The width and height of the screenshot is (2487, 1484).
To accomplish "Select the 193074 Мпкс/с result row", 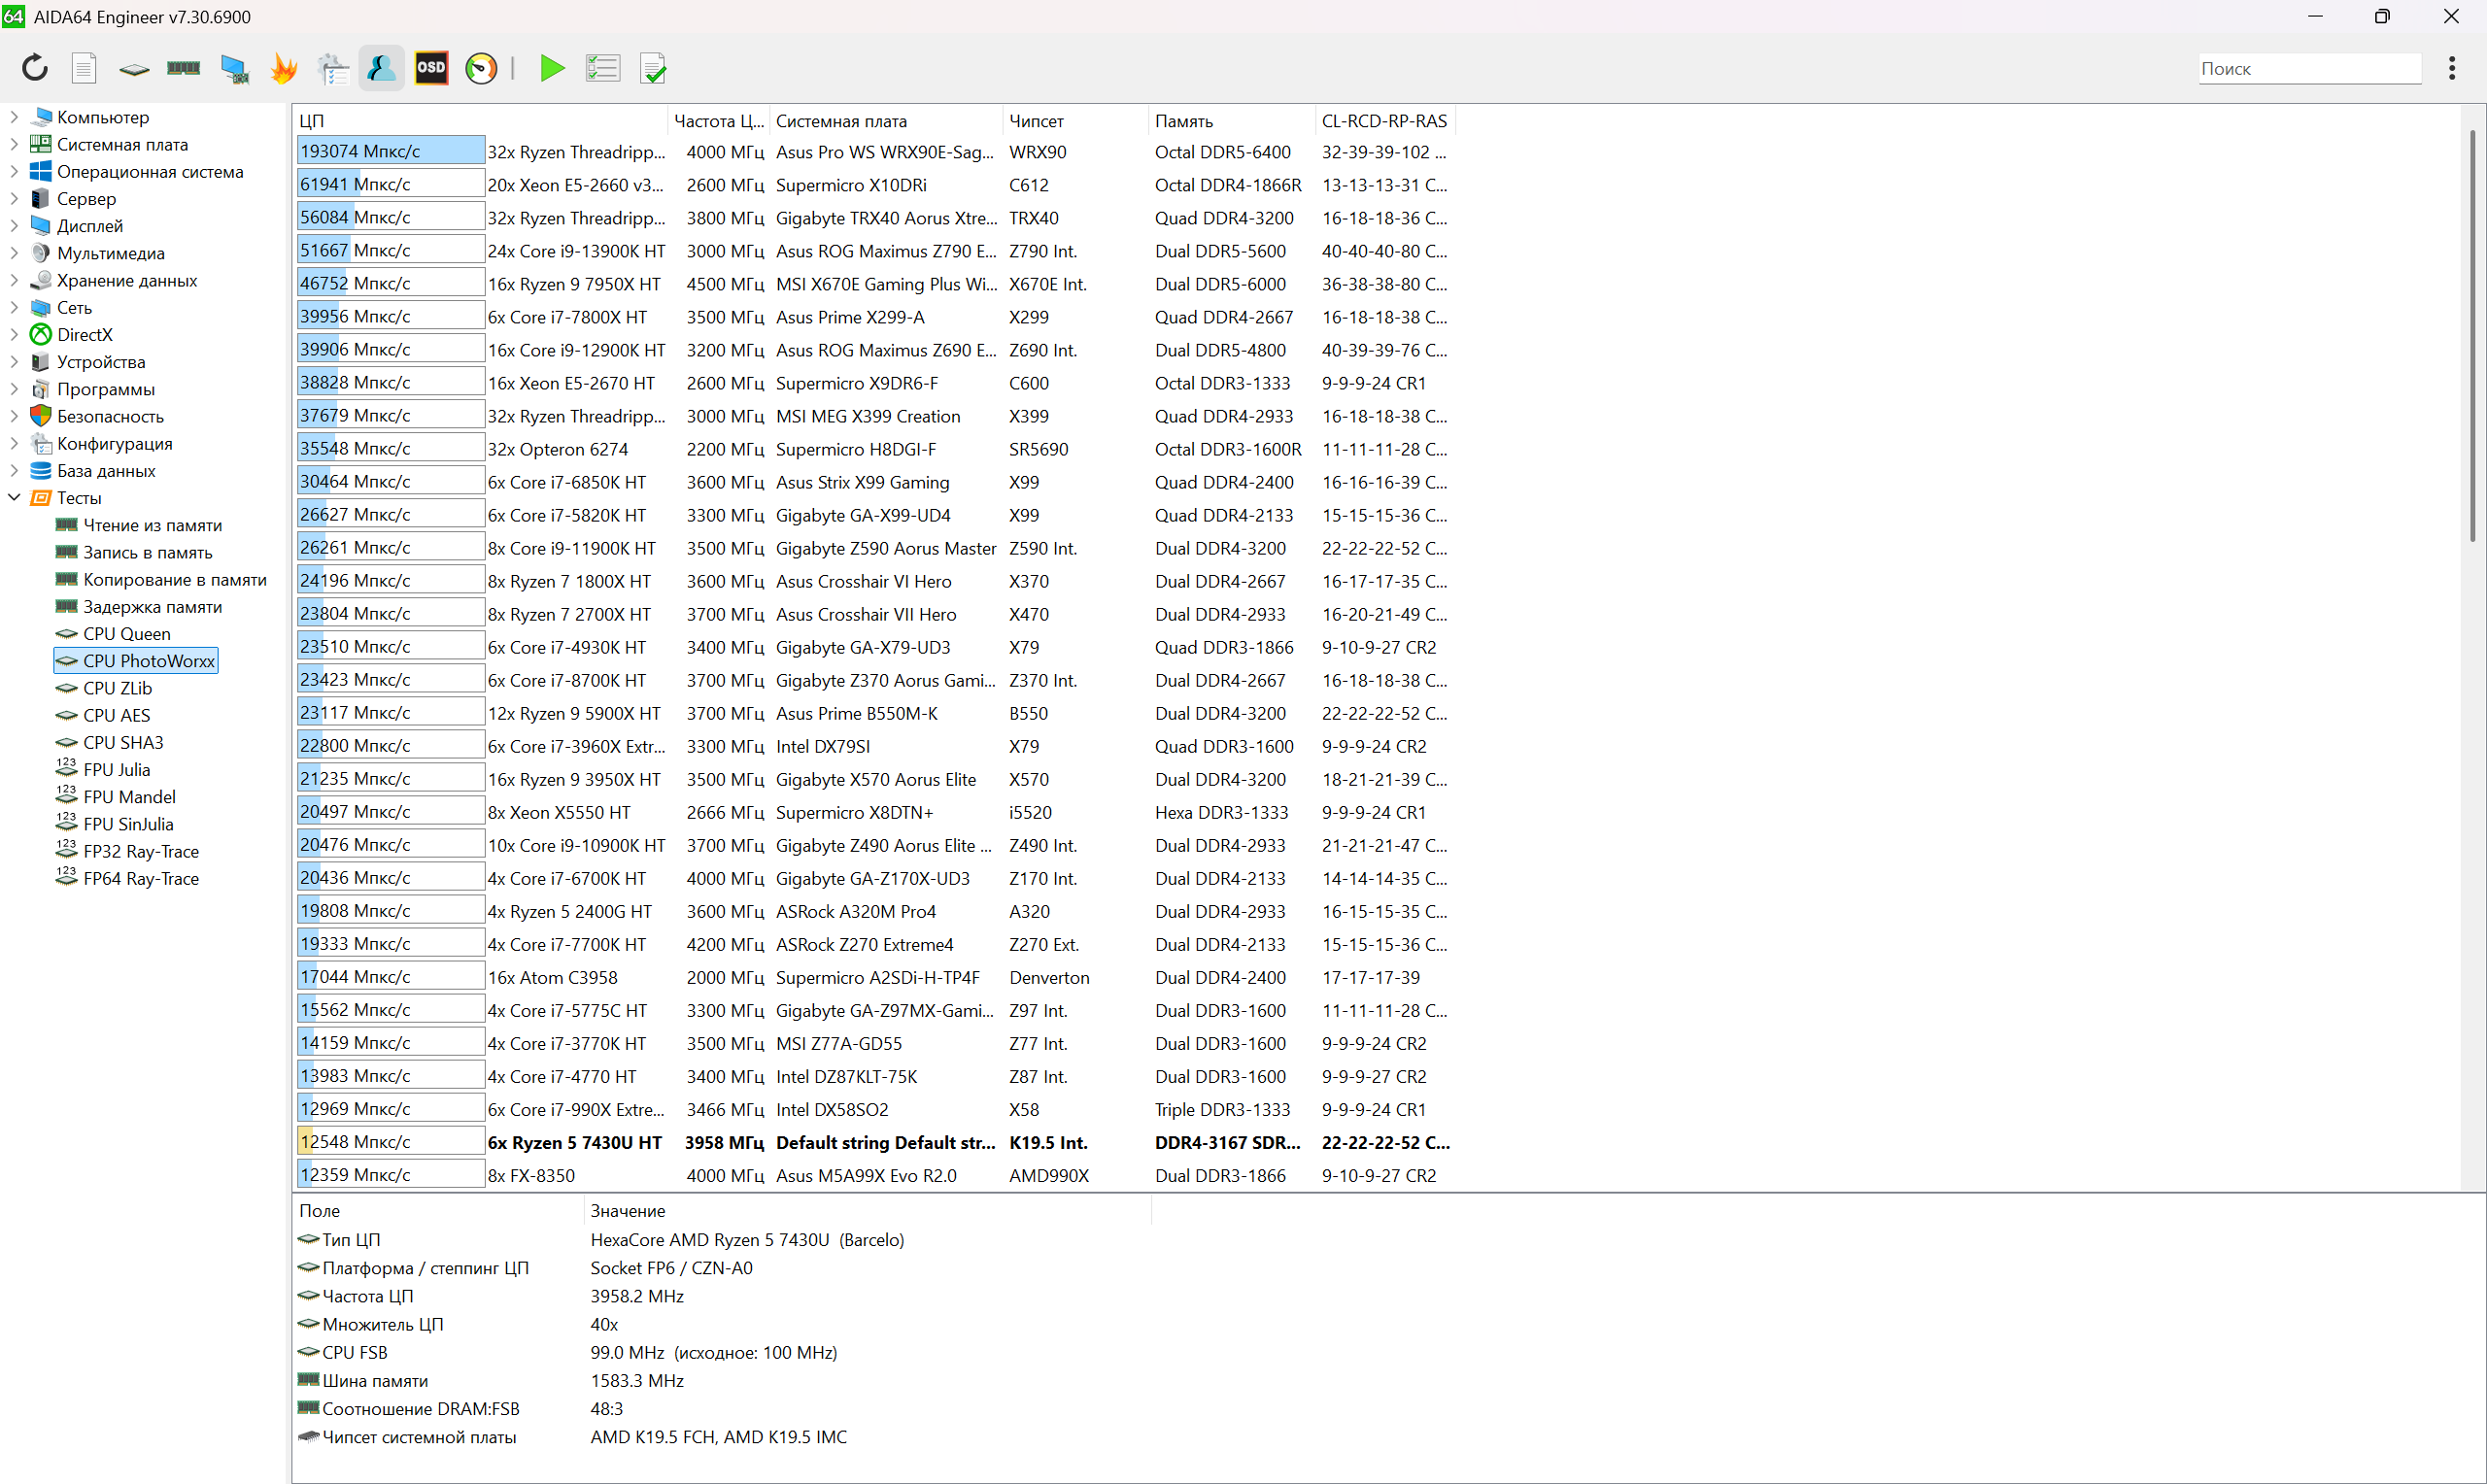I will (x=875, y=151).
